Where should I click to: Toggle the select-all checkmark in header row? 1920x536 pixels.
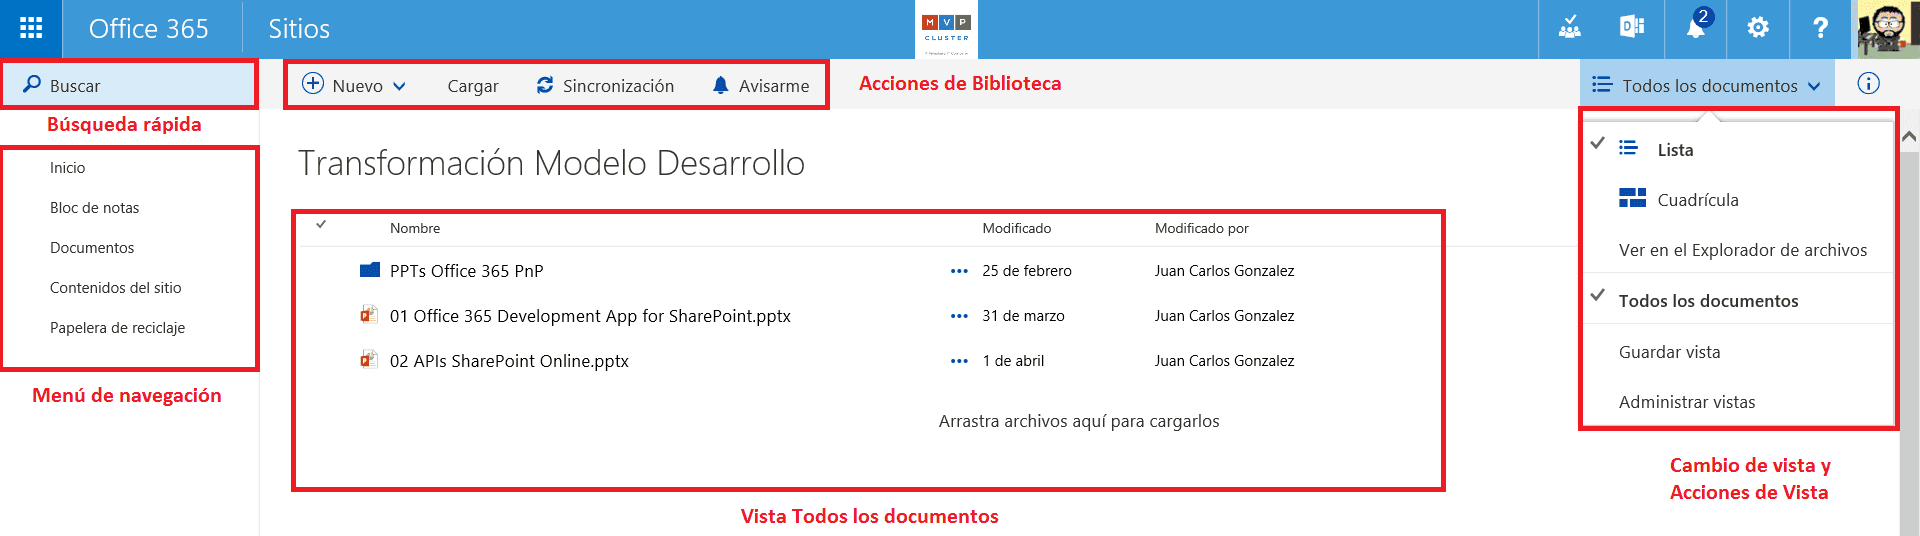click(x=321, y=225)
